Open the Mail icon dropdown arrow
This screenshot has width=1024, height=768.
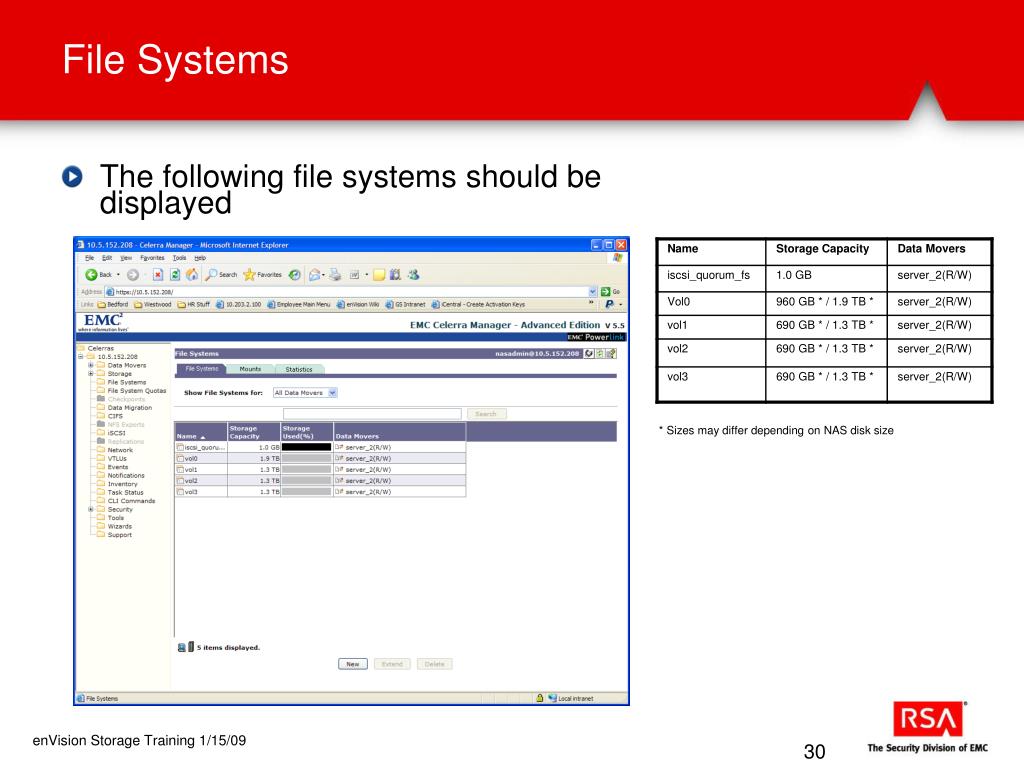[x=323, y=276]
